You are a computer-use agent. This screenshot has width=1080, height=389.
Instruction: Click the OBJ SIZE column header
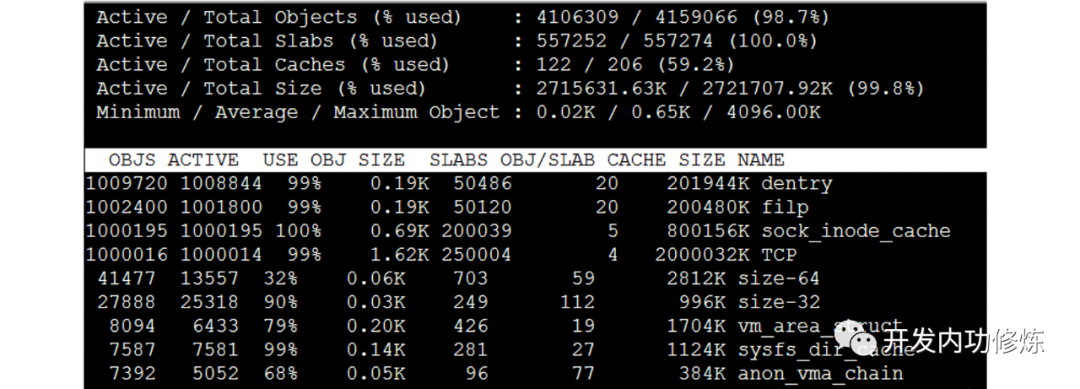(x=357, y=160)
